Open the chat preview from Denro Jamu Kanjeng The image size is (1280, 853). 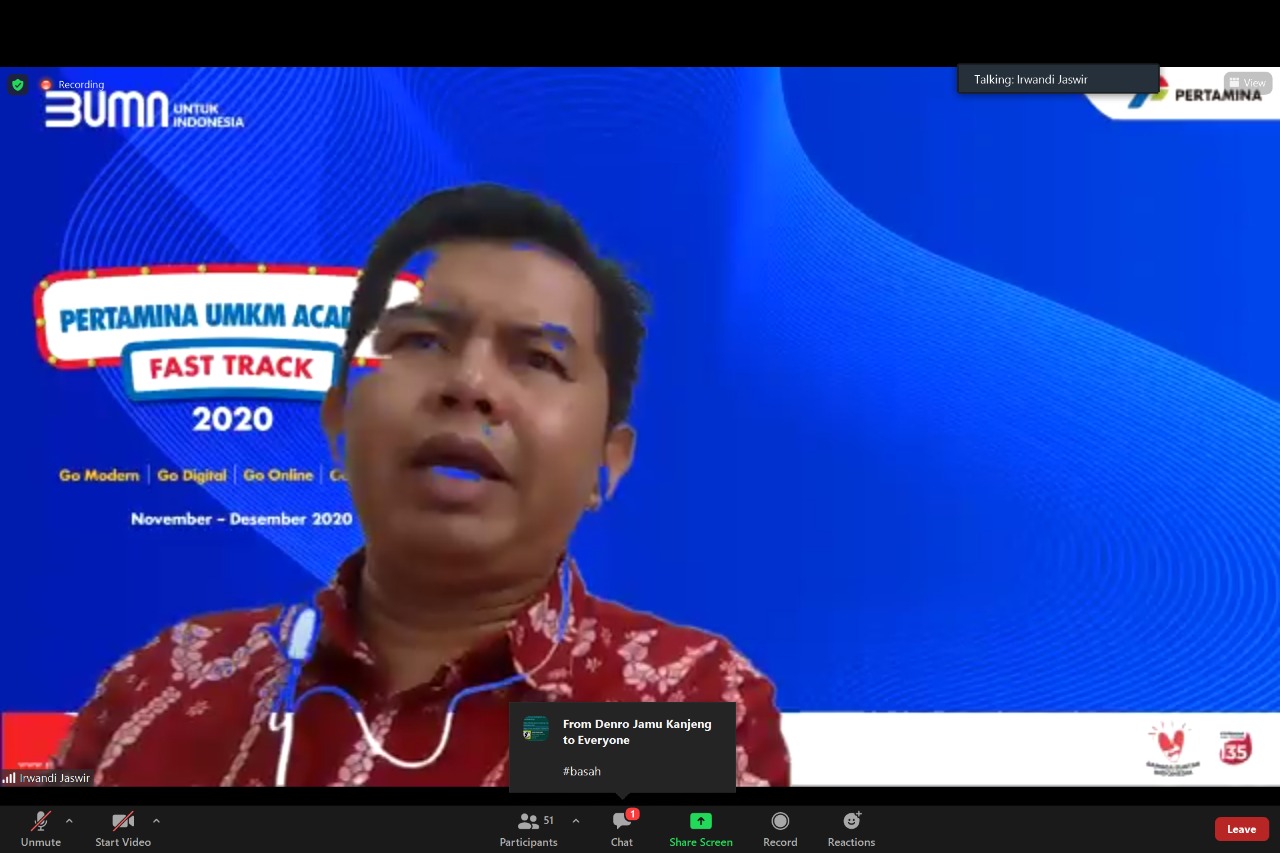622,747
